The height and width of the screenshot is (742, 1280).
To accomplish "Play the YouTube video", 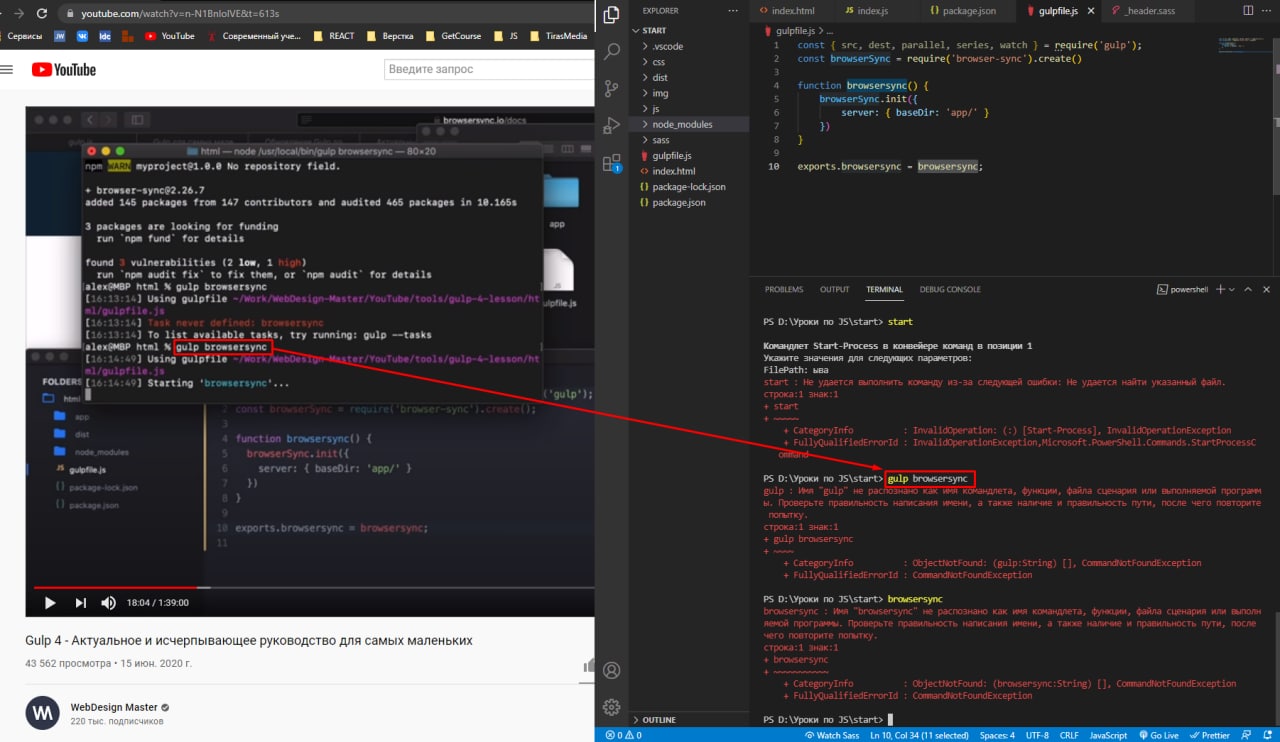I will (x=49, y=603).
